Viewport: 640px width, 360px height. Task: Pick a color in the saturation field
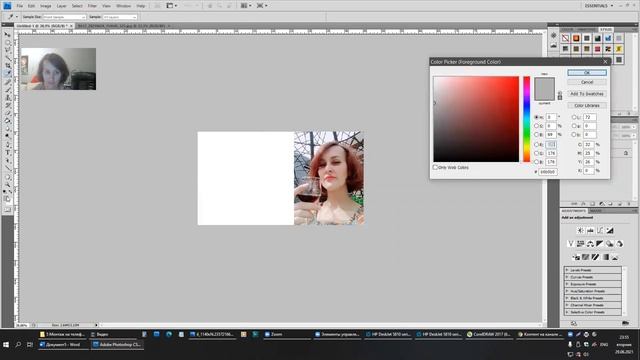point(476,119)
